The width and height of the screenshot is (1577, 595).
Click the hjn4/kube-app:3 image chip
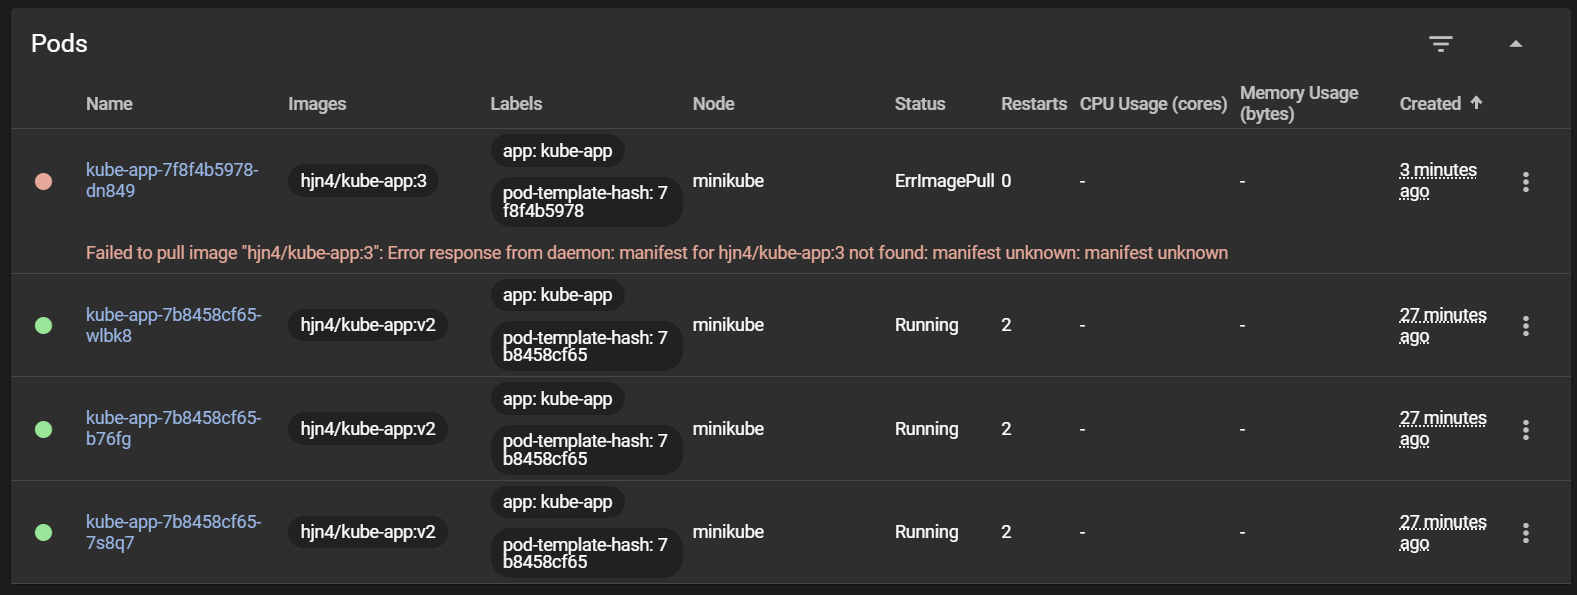(x=363, y=181)
